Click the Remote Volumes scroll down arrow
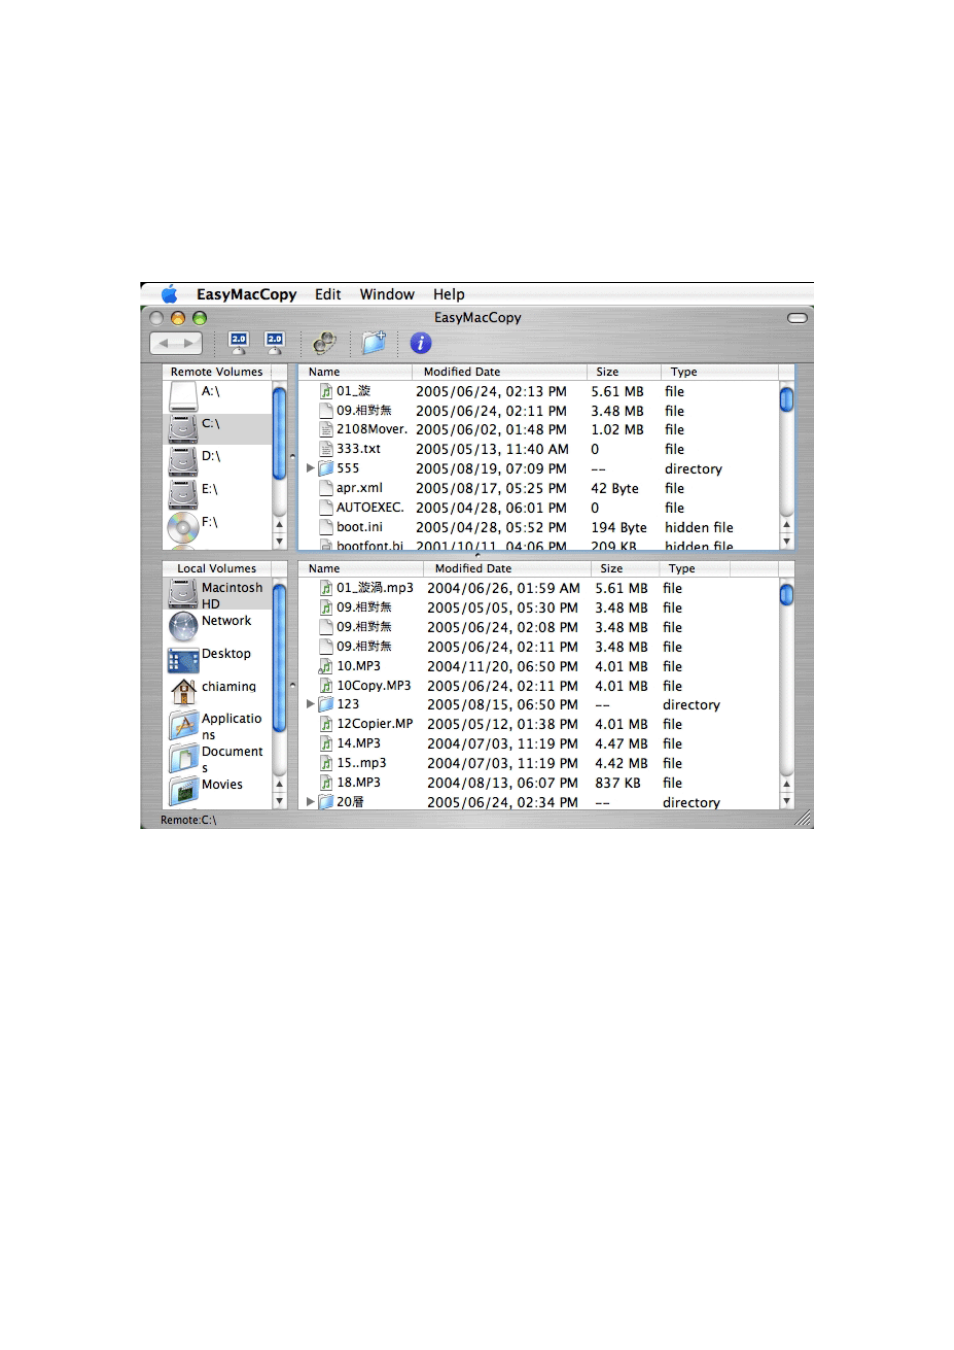This screenshot has width=954, height=1350. click(280, 540)
